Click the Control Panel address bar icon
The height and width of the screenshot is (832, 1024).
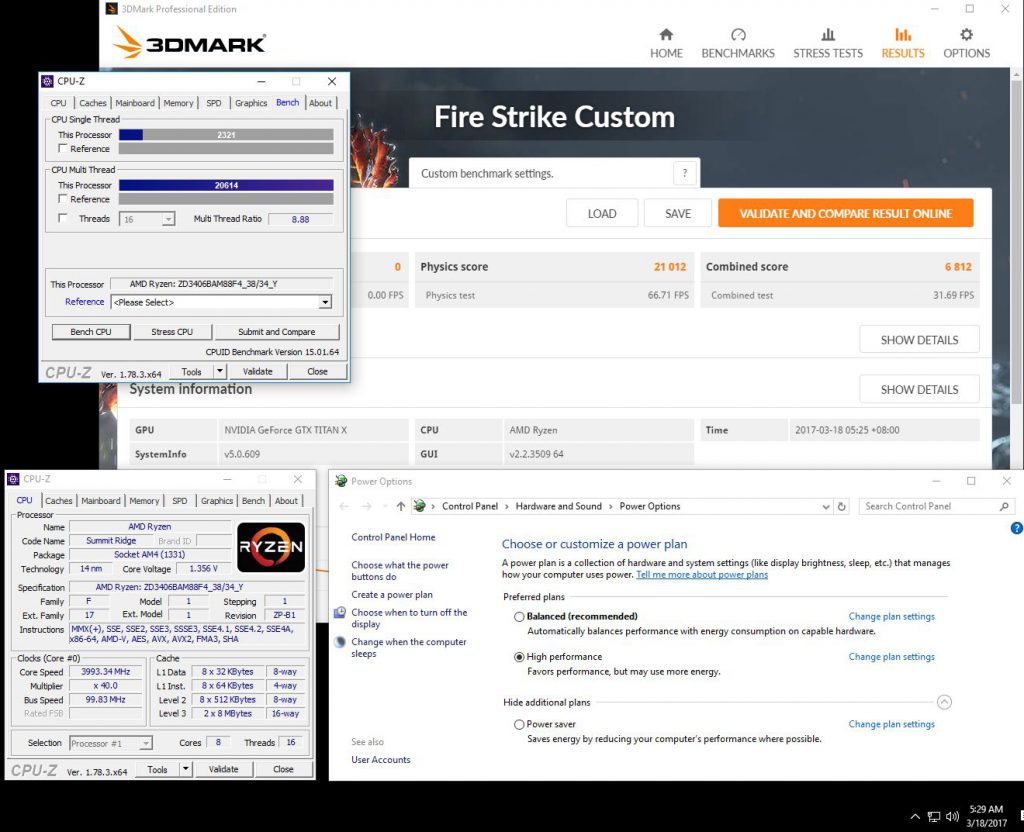tap(419, 506)
